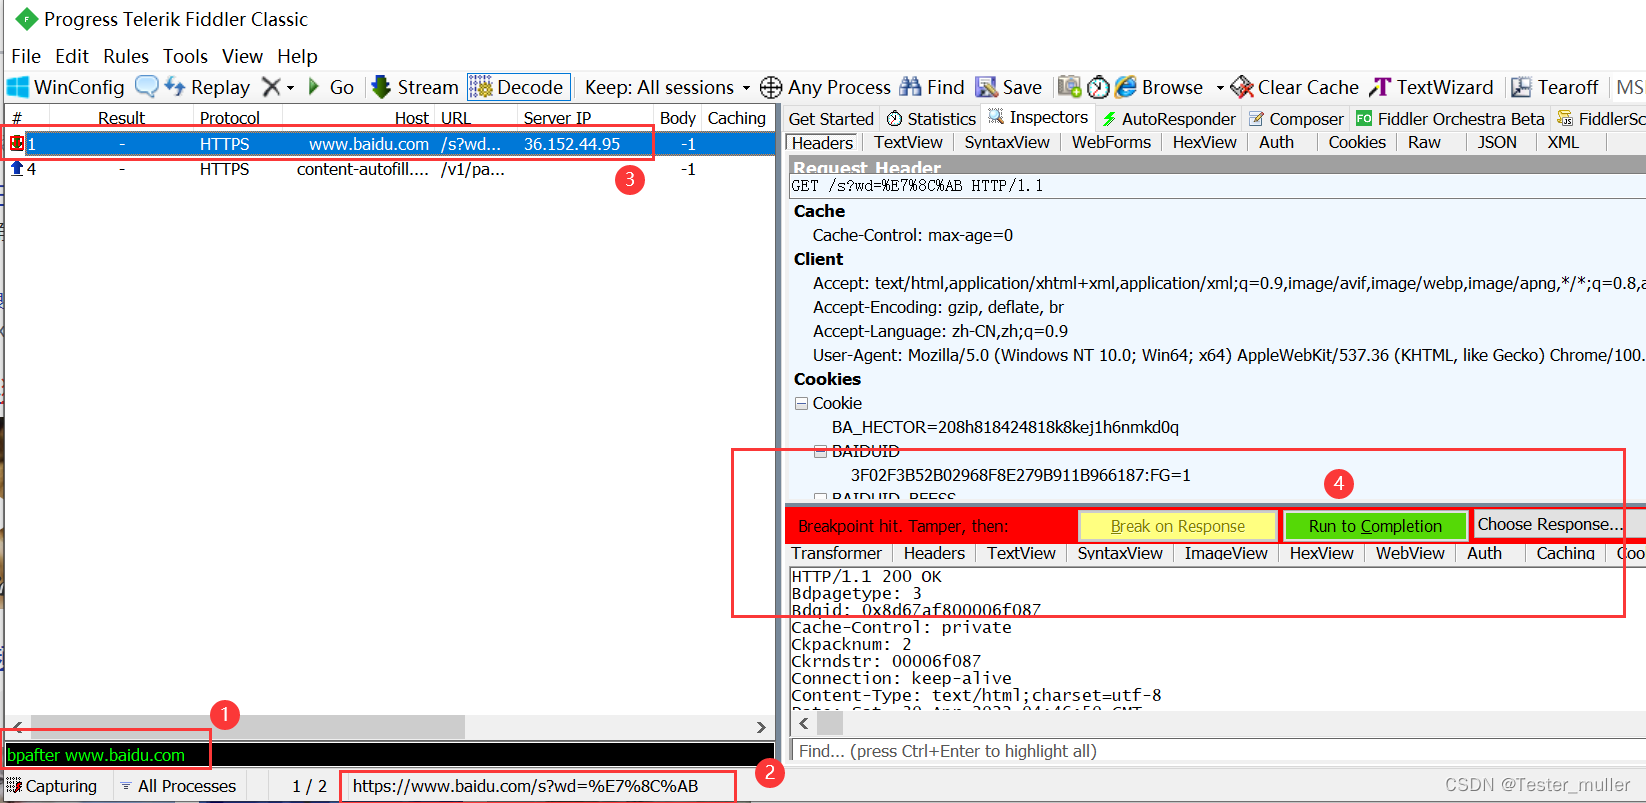Open the View menu
Image resolution: width=1646 pixels, height=803 pixels.
[x=242, y=56]
